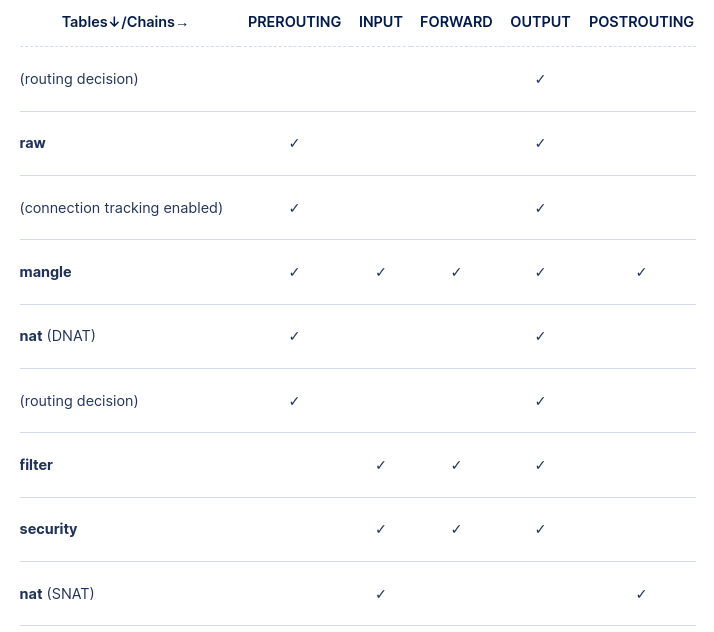The height and width of the screenshot is (632, 714).
Task: Click the mangle row POSTROUTING checkmark
Action: coord(641,272)
